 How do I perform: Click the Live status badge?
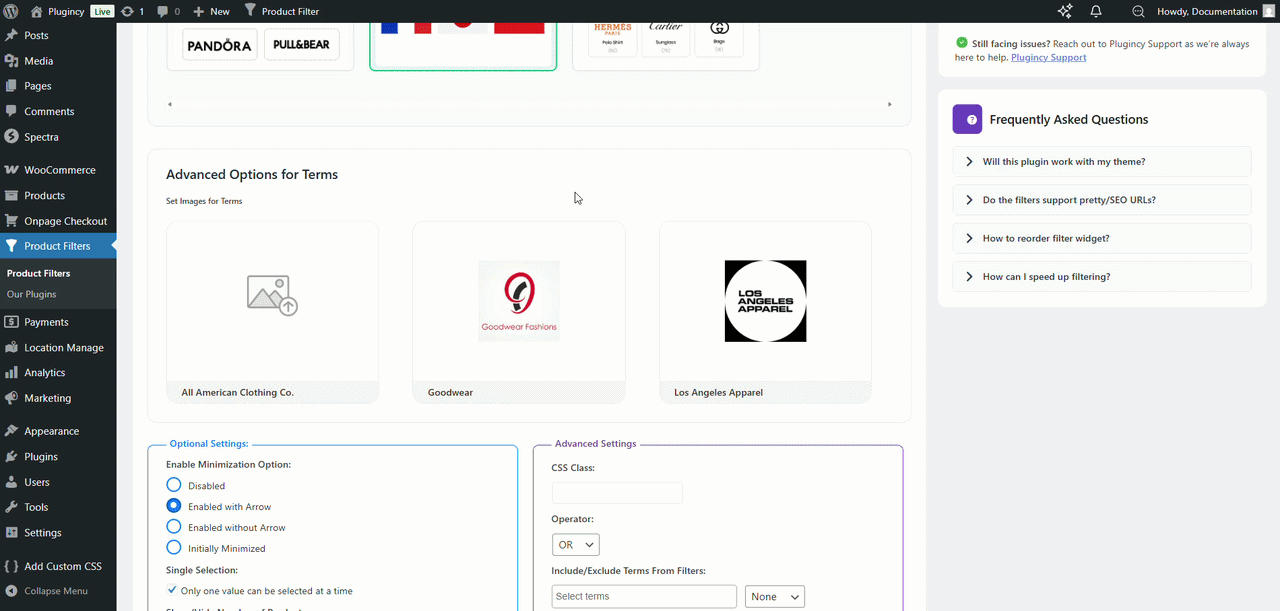tap(103, 11)
